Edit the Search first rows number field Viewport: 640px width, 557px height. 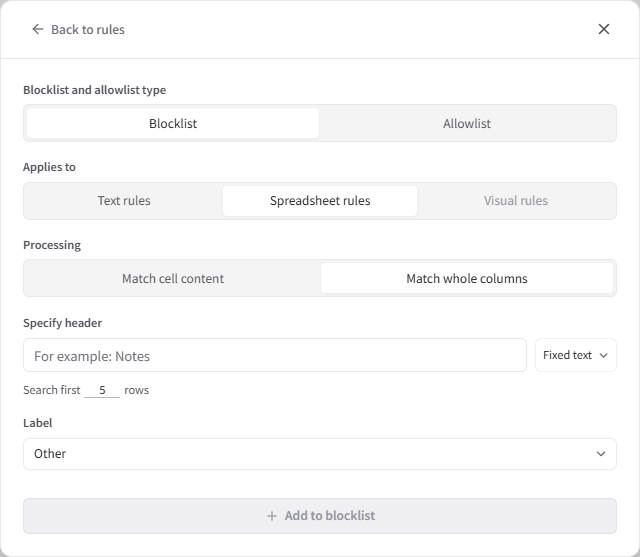[102, 390]
